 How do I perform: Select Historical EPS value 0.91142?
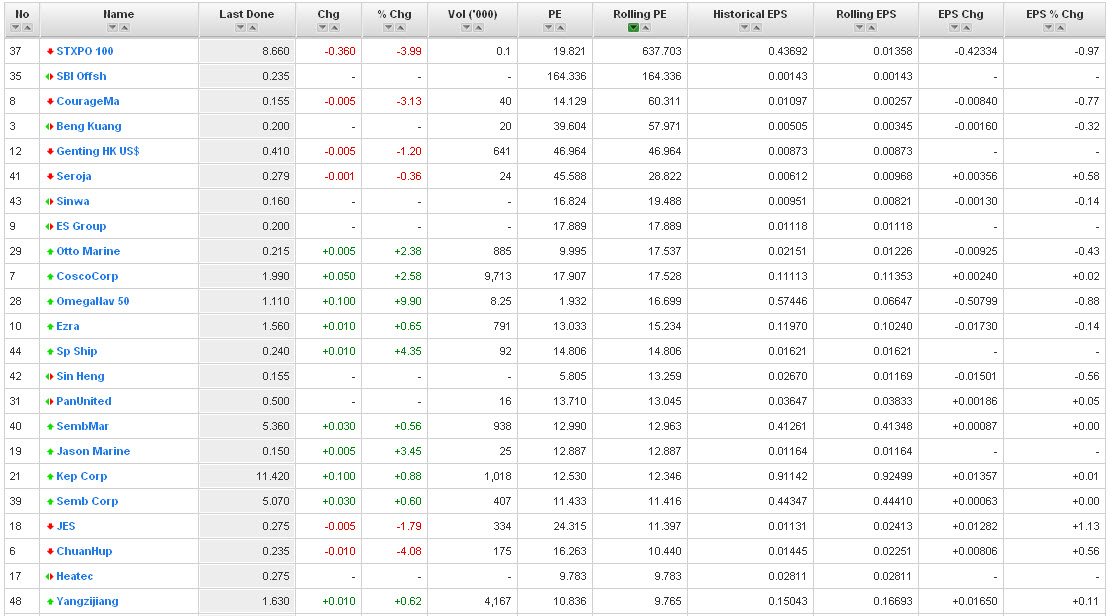[787, 476]
